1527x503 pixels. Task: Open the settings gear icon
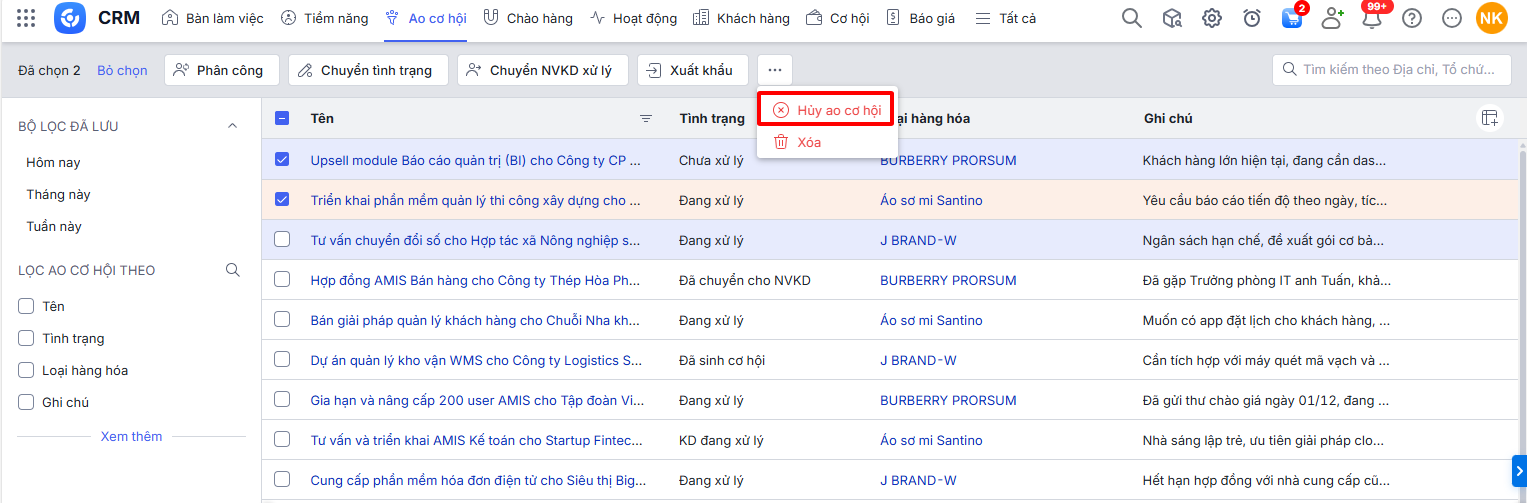point(1212,18)
